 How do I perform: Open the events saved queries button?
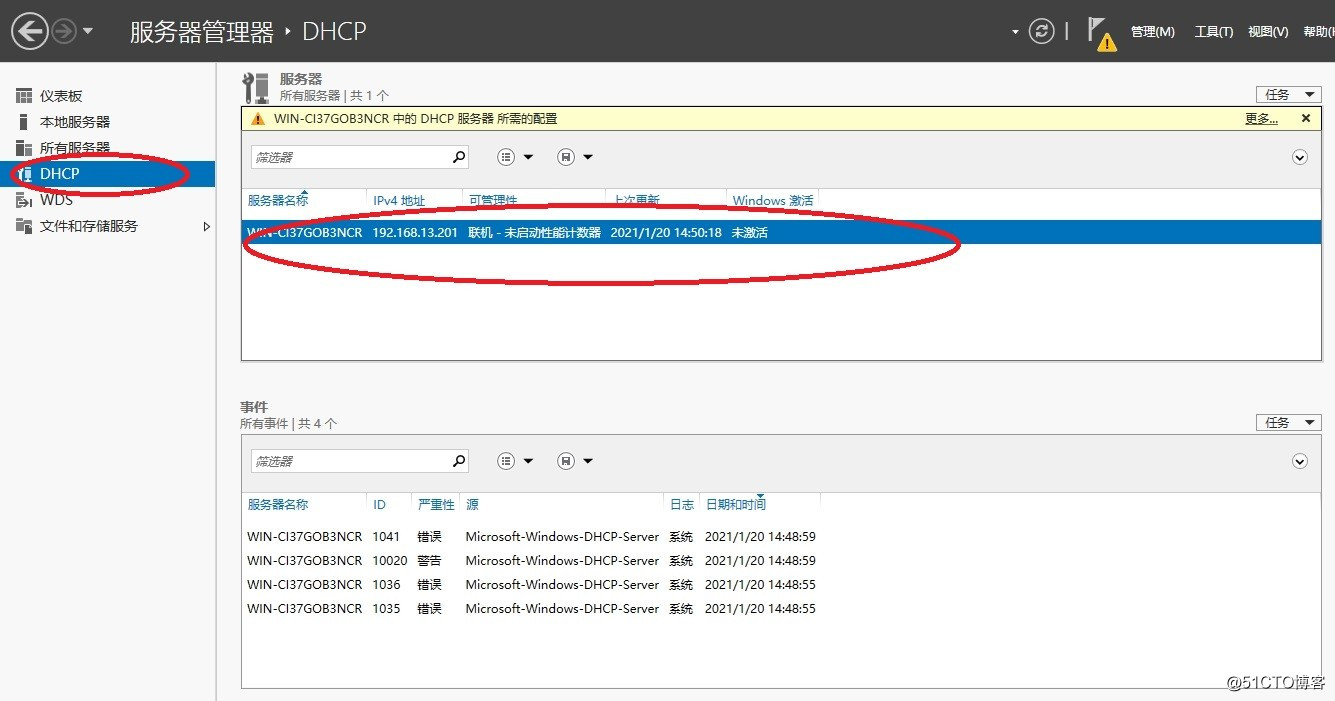click(566, 461)
